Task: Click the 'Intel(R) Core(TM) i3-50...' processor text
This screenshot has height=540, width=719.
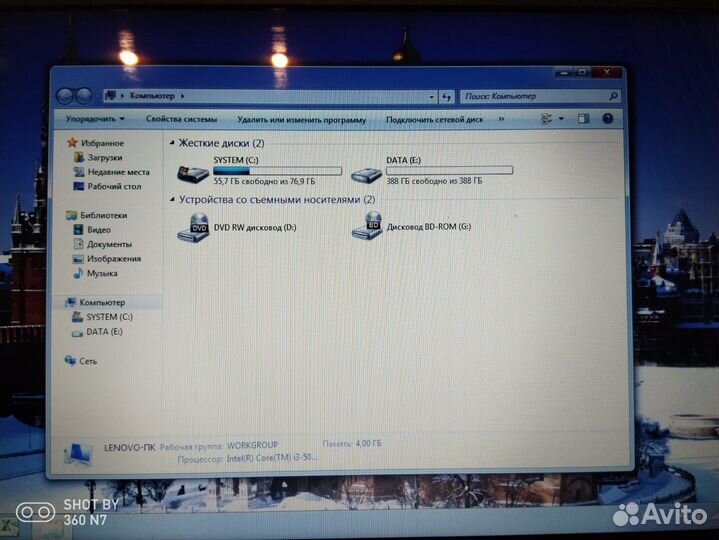Action: click(x=271, y=458)
